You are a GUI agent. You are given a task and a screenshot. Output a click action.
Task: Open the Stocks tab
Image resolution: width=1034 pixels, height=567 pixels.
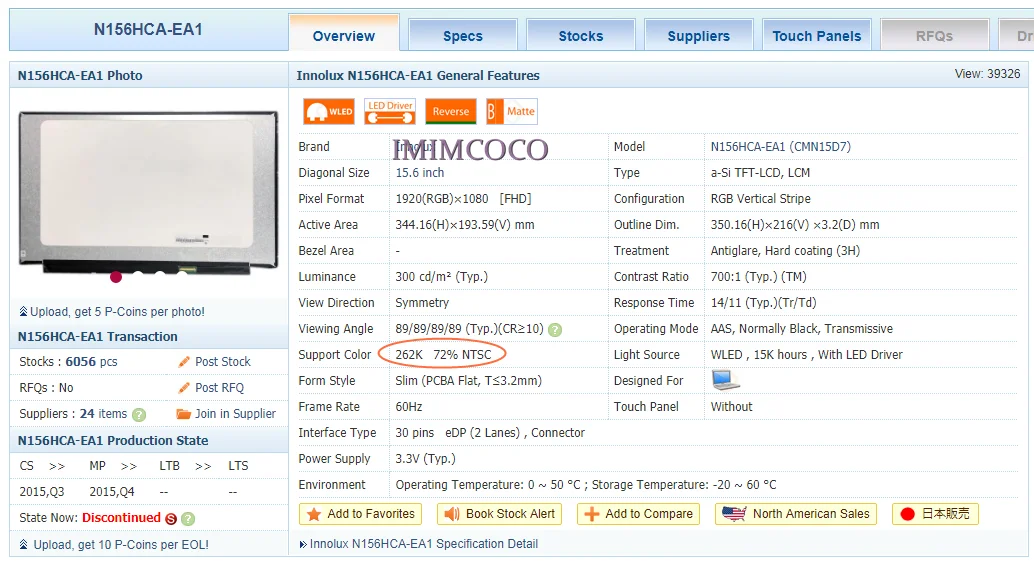coord(581,36)
